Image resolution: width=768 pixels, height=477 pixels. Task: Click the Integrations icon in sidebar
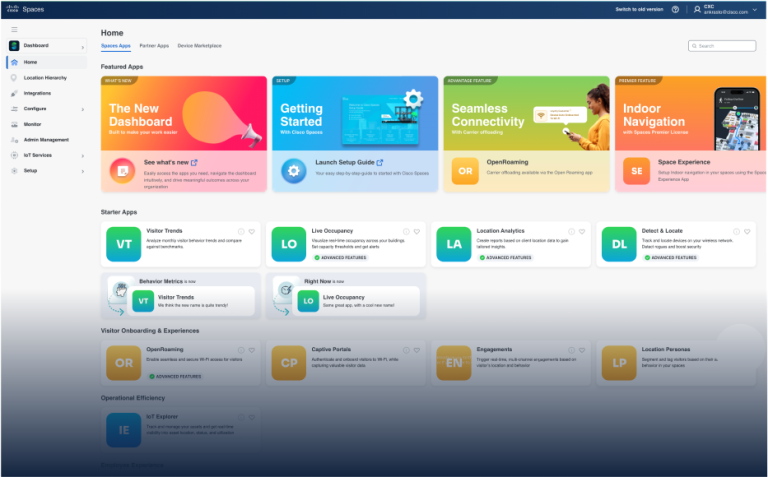pyautogui.click(x=14, y=93)
